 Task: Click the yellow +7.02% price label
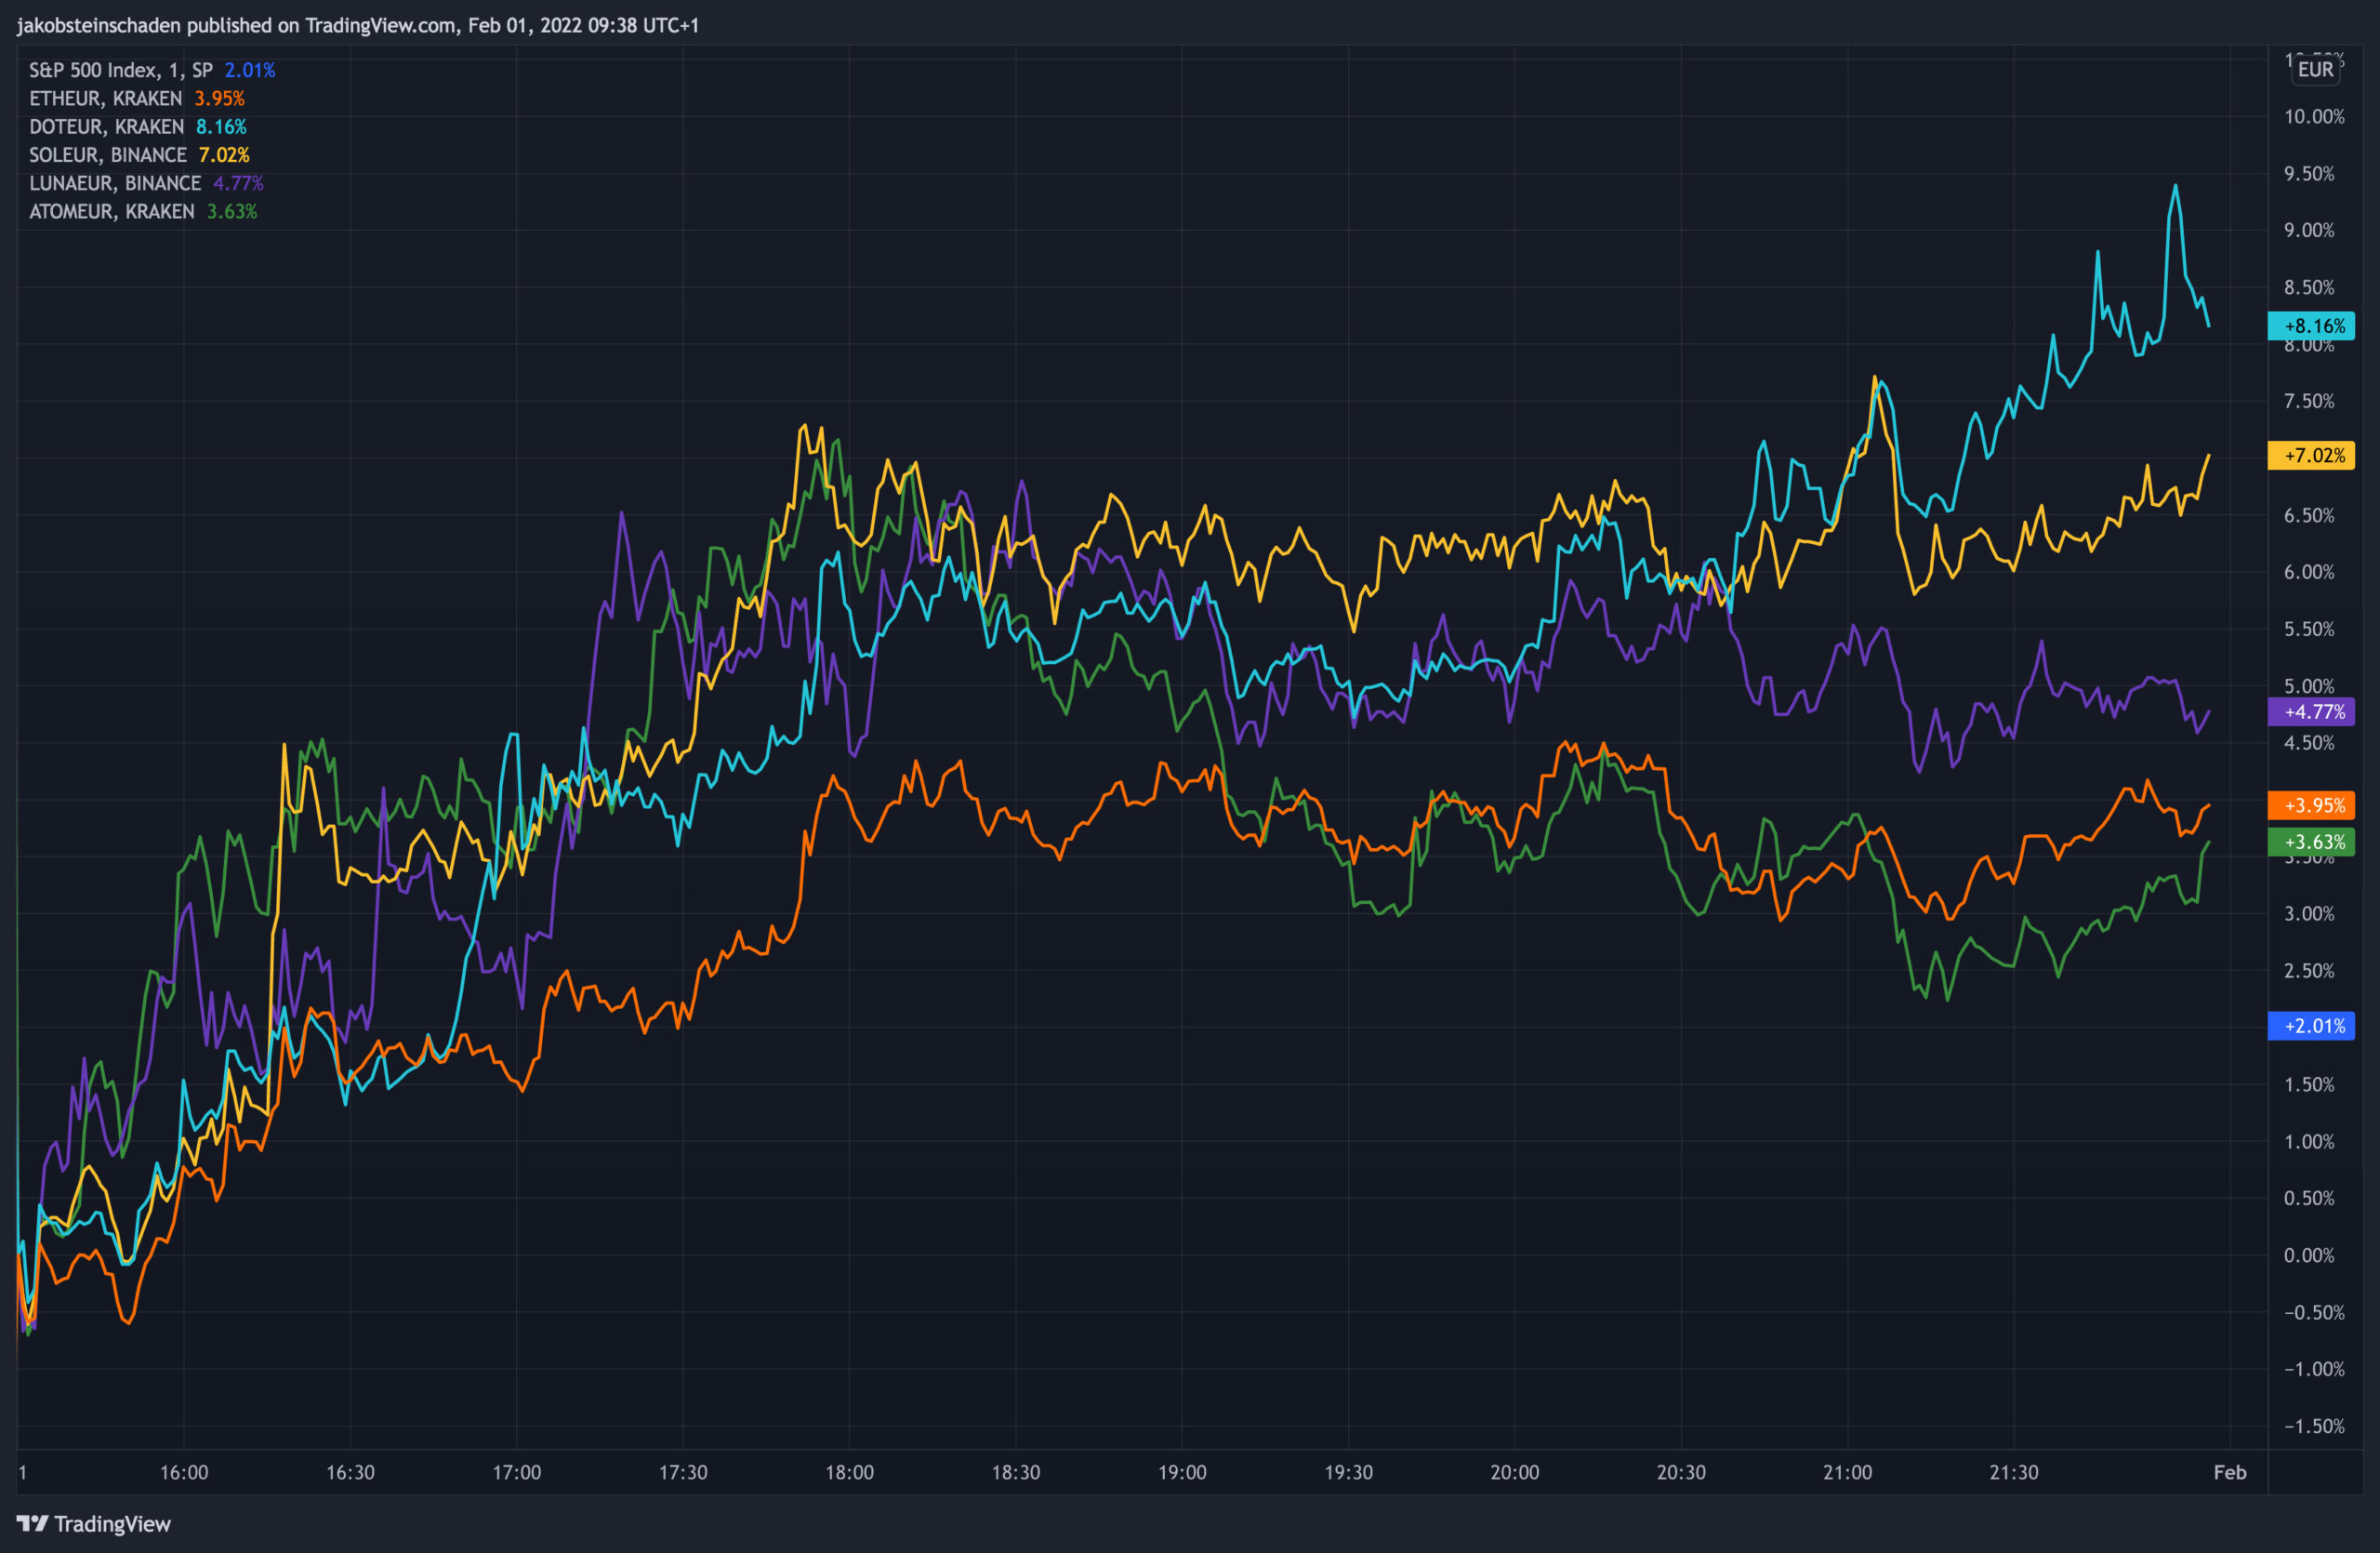2312,455
